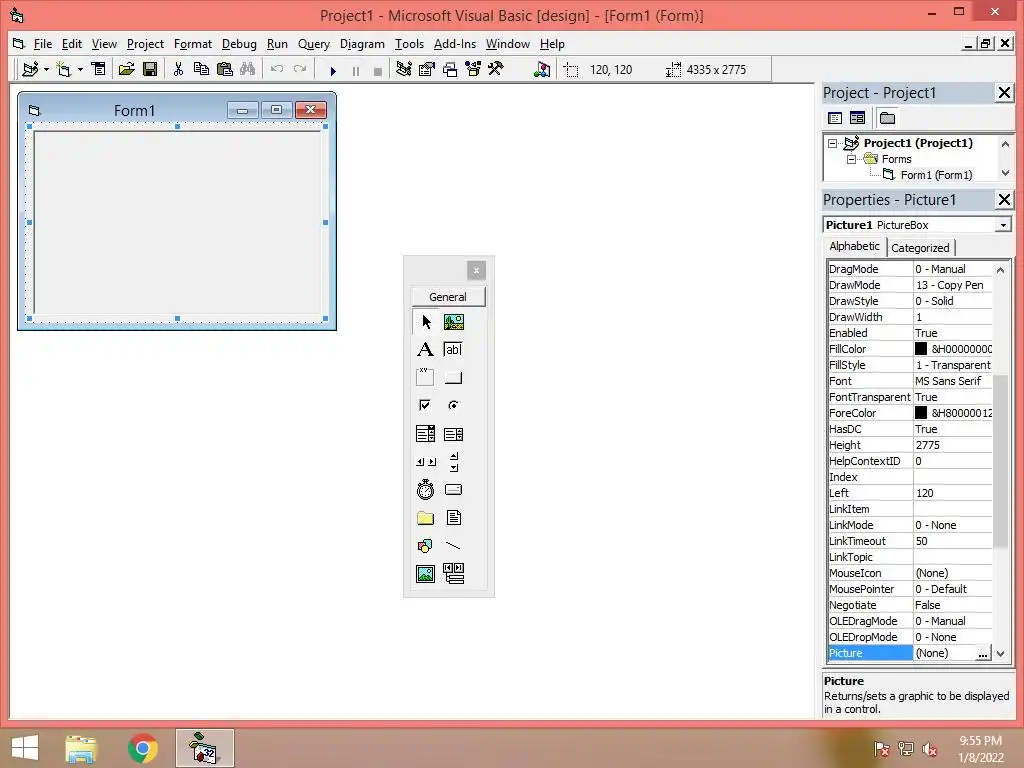
Task: Select the FileListBox tool in toolbox
Action: 454,518
